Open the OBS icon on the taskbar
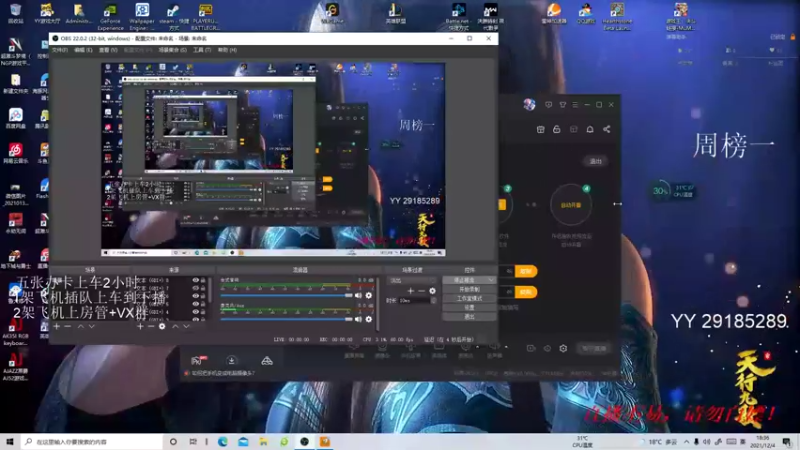800x450 pixels. click(x=305, y=441)
